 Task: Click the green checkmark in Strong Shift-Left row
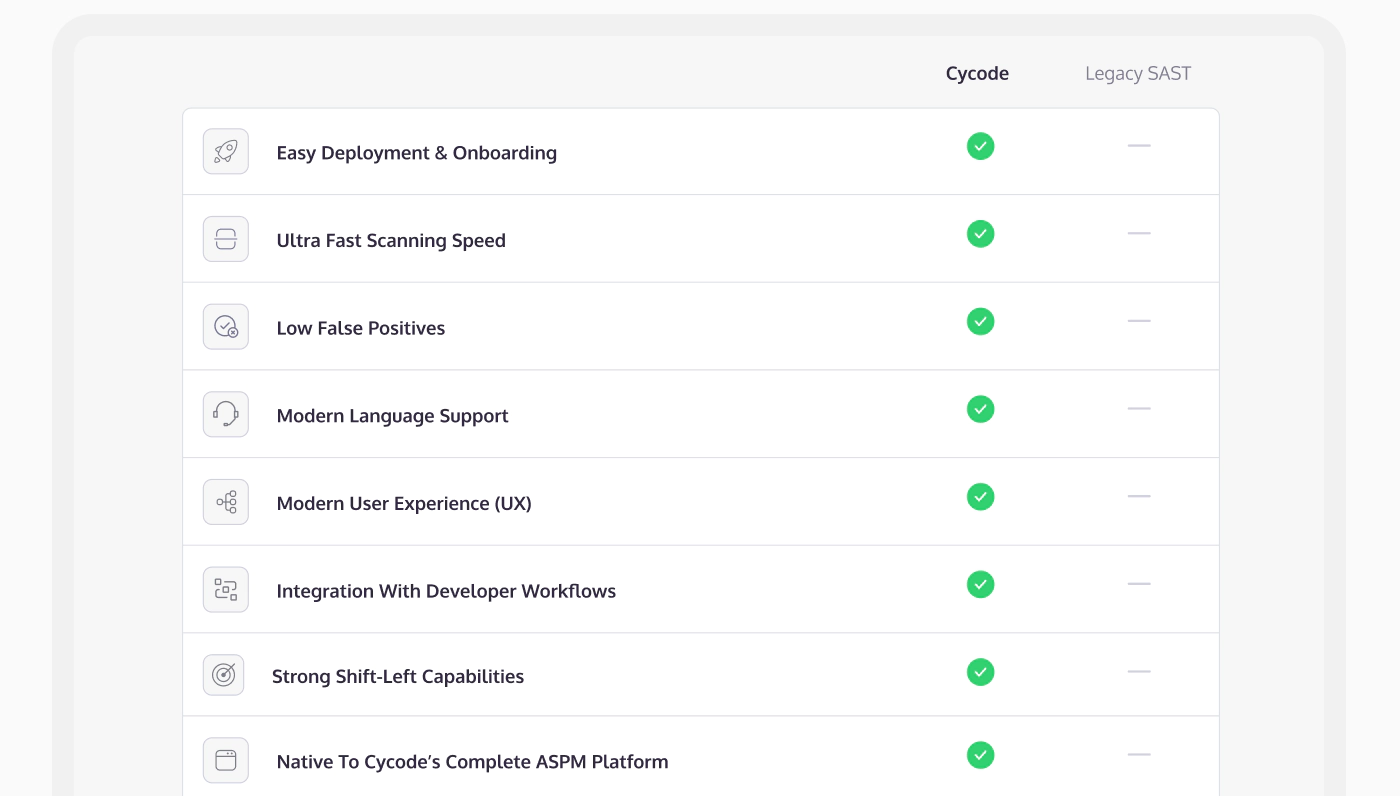(981, 672)
